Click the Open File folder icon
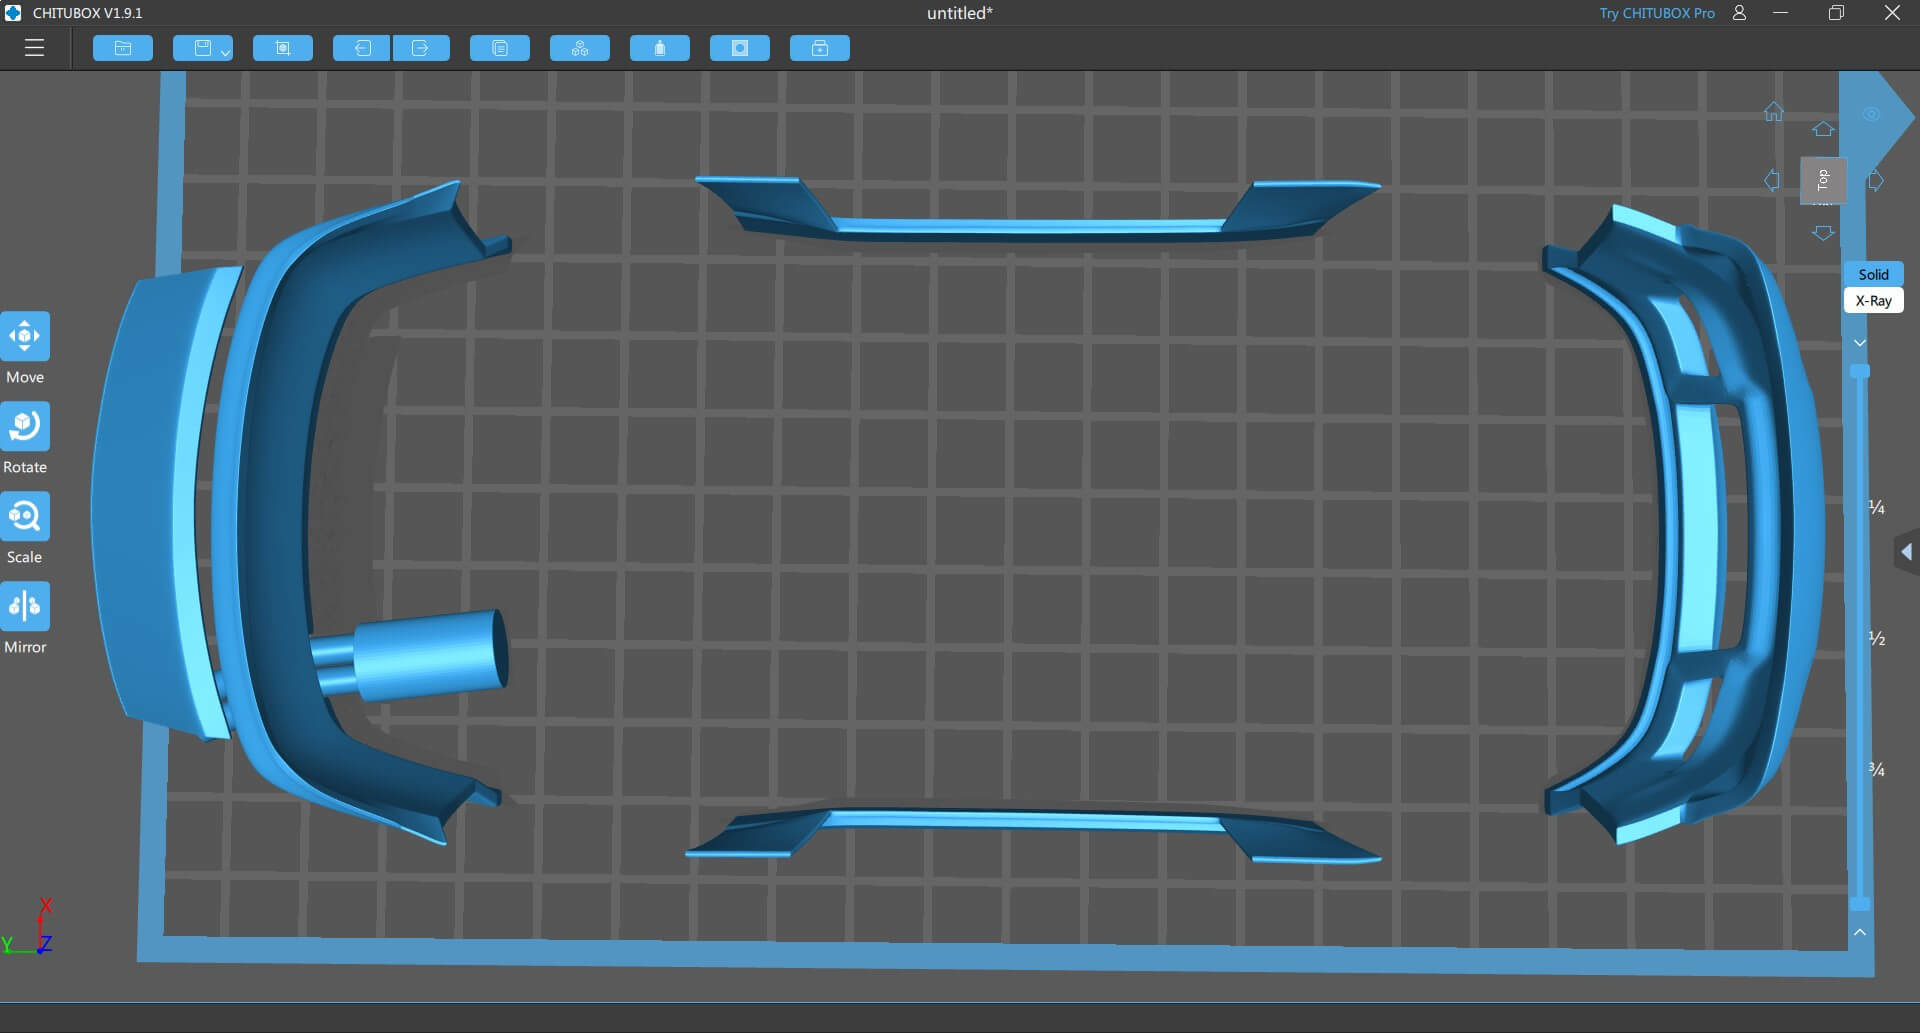This screenshot has height=1033, width=1920. point(123,48)
